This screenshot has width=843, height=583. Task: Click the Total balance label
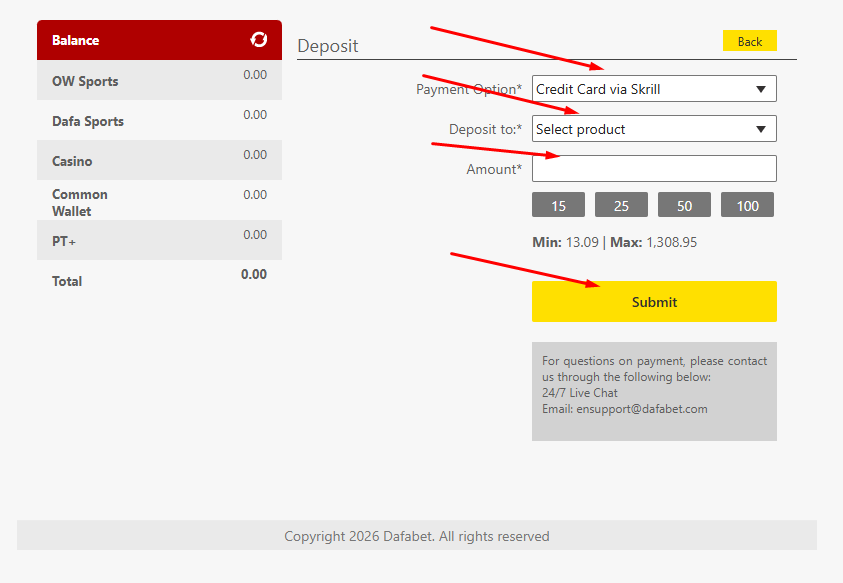[x=67, y=281]
